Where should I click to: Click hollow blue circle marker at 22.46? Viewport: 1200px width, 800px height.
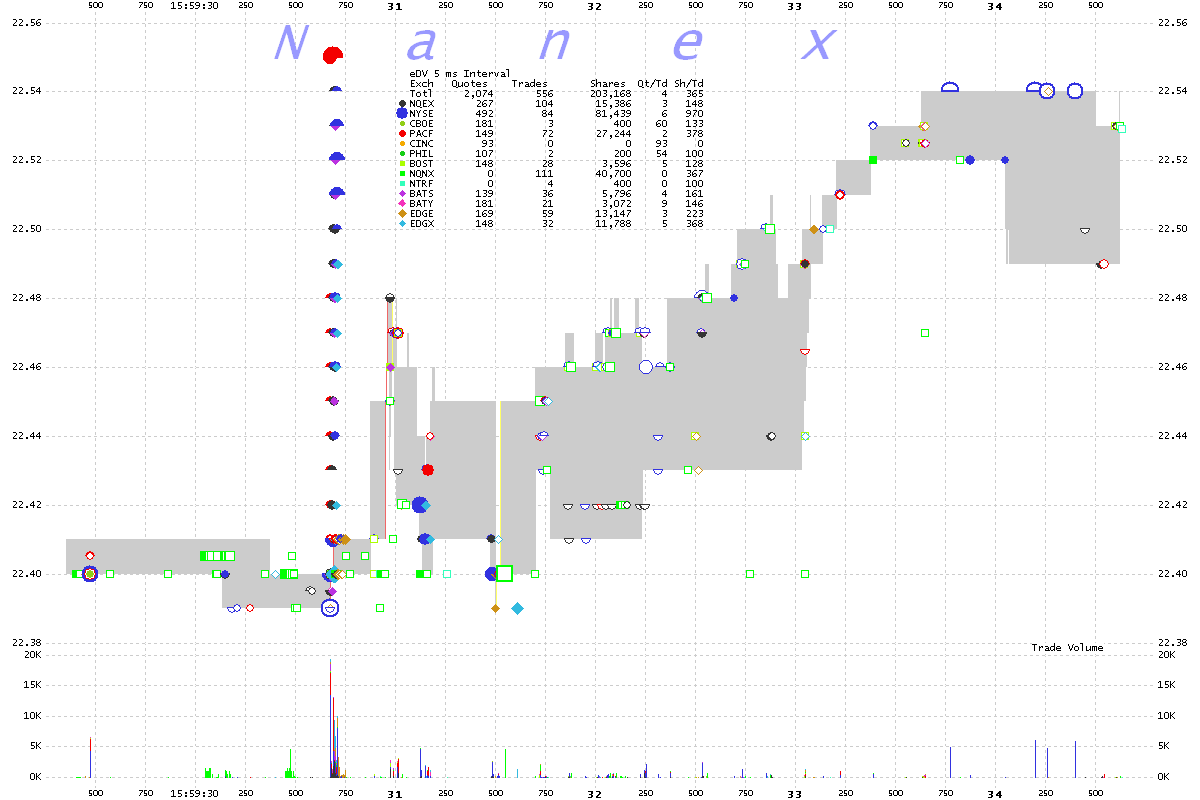pyautogui.click(x=646, y=367)
